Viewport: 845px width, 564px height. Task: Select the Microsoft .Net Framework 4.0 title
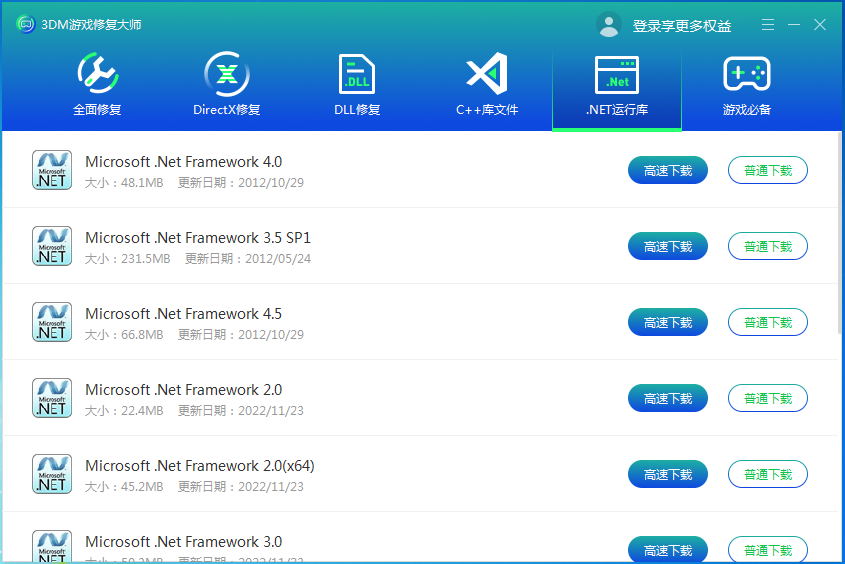[x=184, y=162]
